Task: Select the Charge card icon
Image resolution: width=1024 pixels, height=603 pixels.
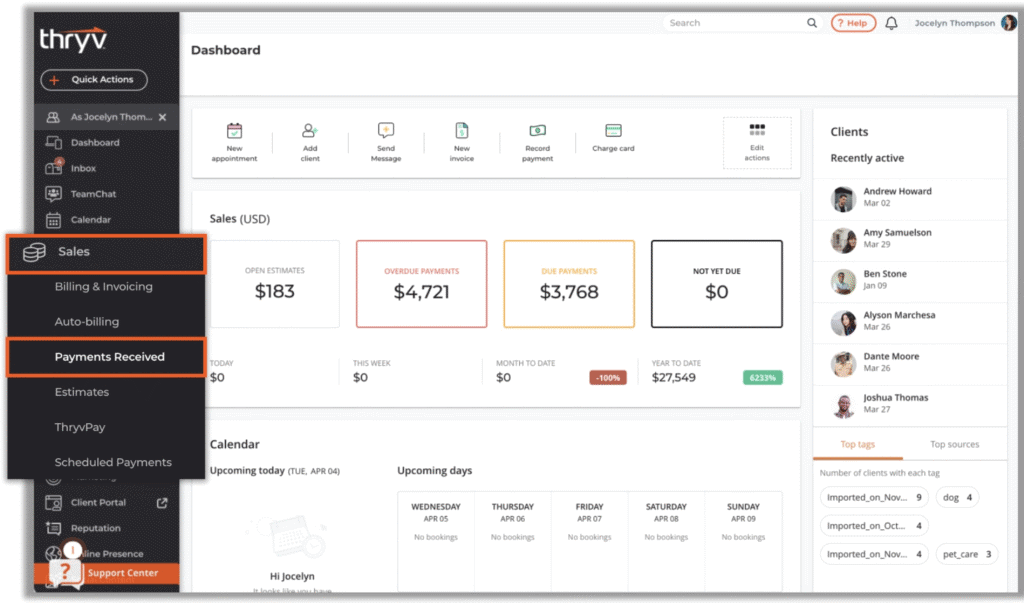Action: (x=613, y=131)
